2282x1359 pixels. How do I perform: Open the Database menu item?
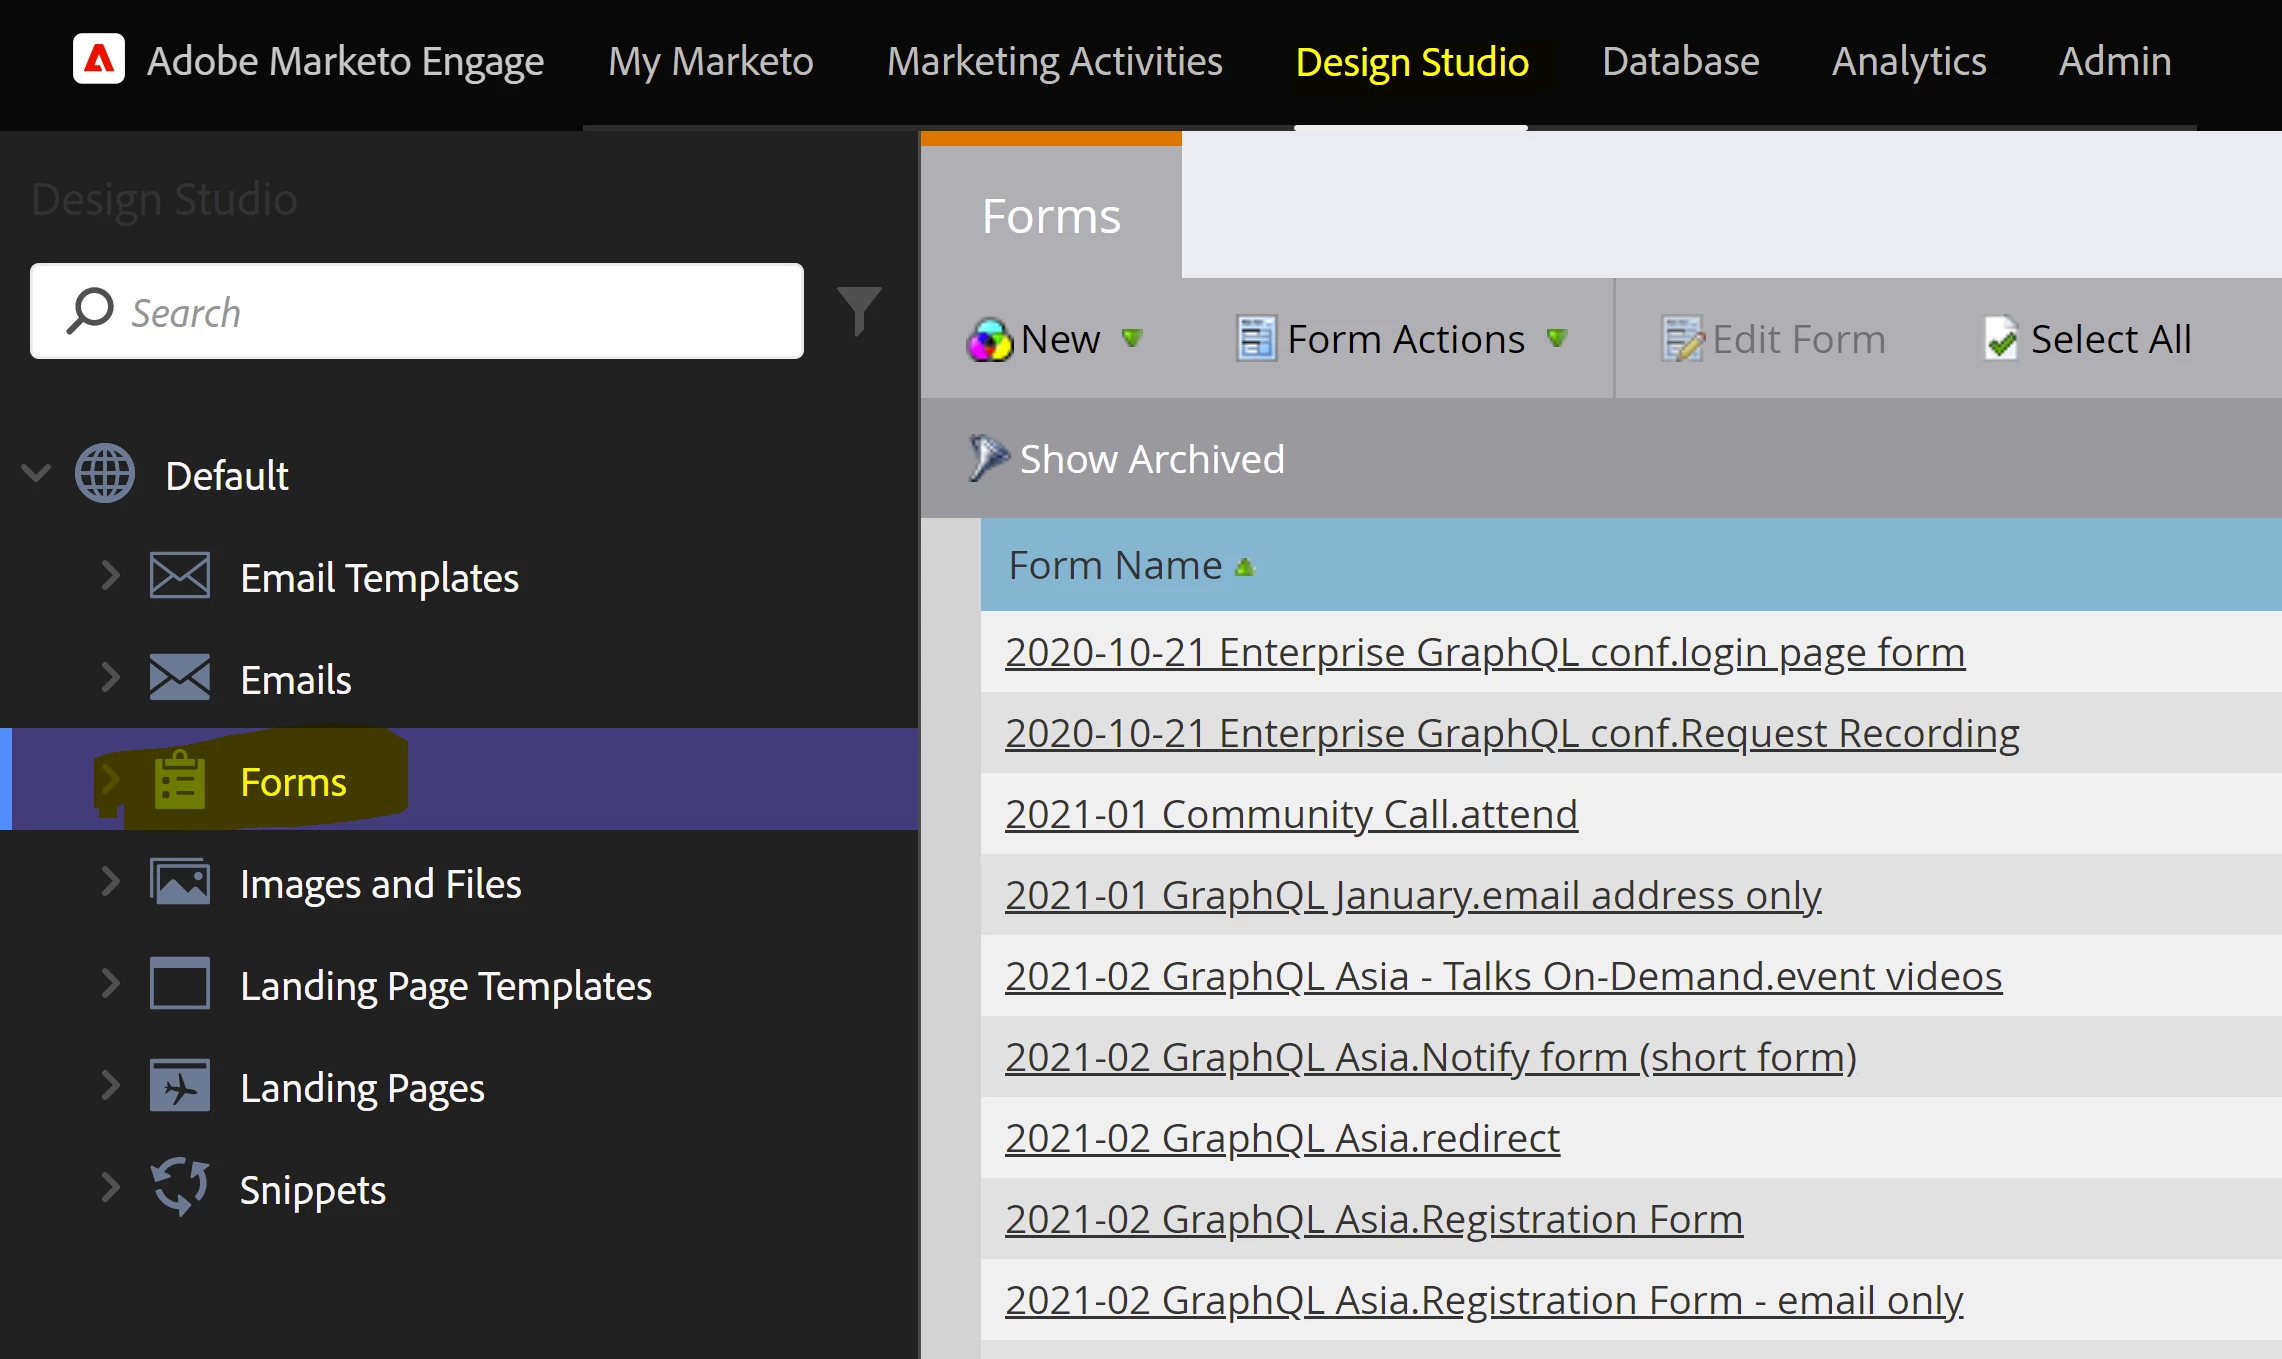coord(1680,62)
